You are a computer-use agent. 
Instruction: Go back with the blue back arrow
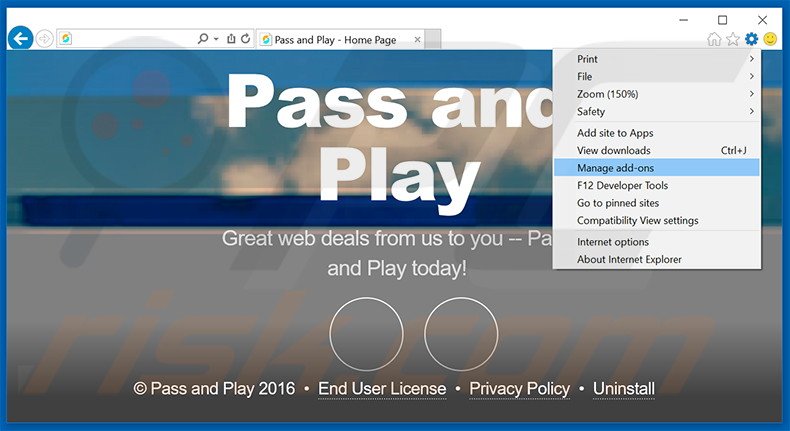coord(21,38)
